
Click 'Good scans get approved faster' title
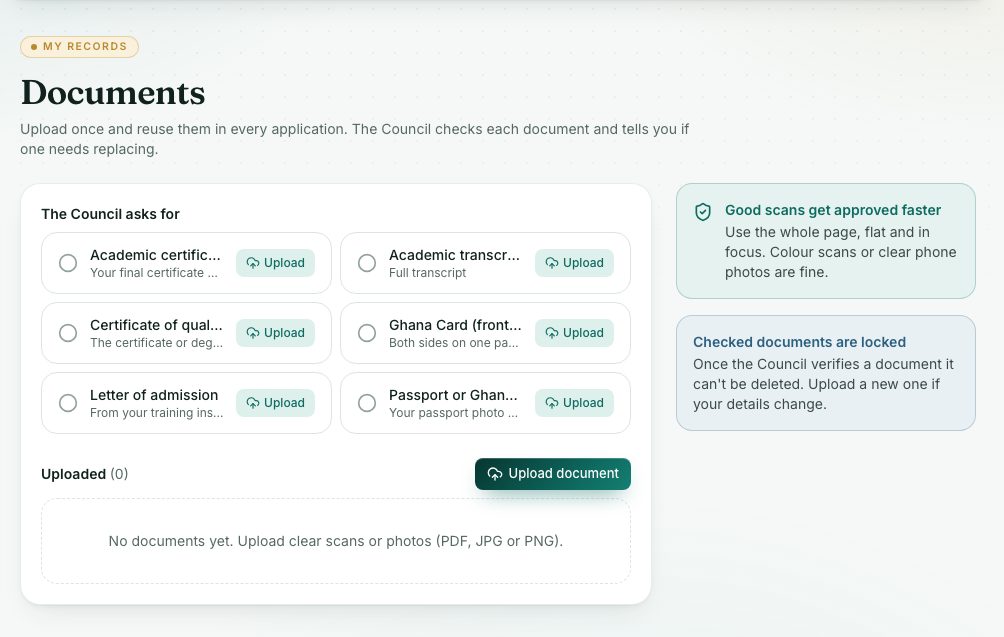pos(832,210)
